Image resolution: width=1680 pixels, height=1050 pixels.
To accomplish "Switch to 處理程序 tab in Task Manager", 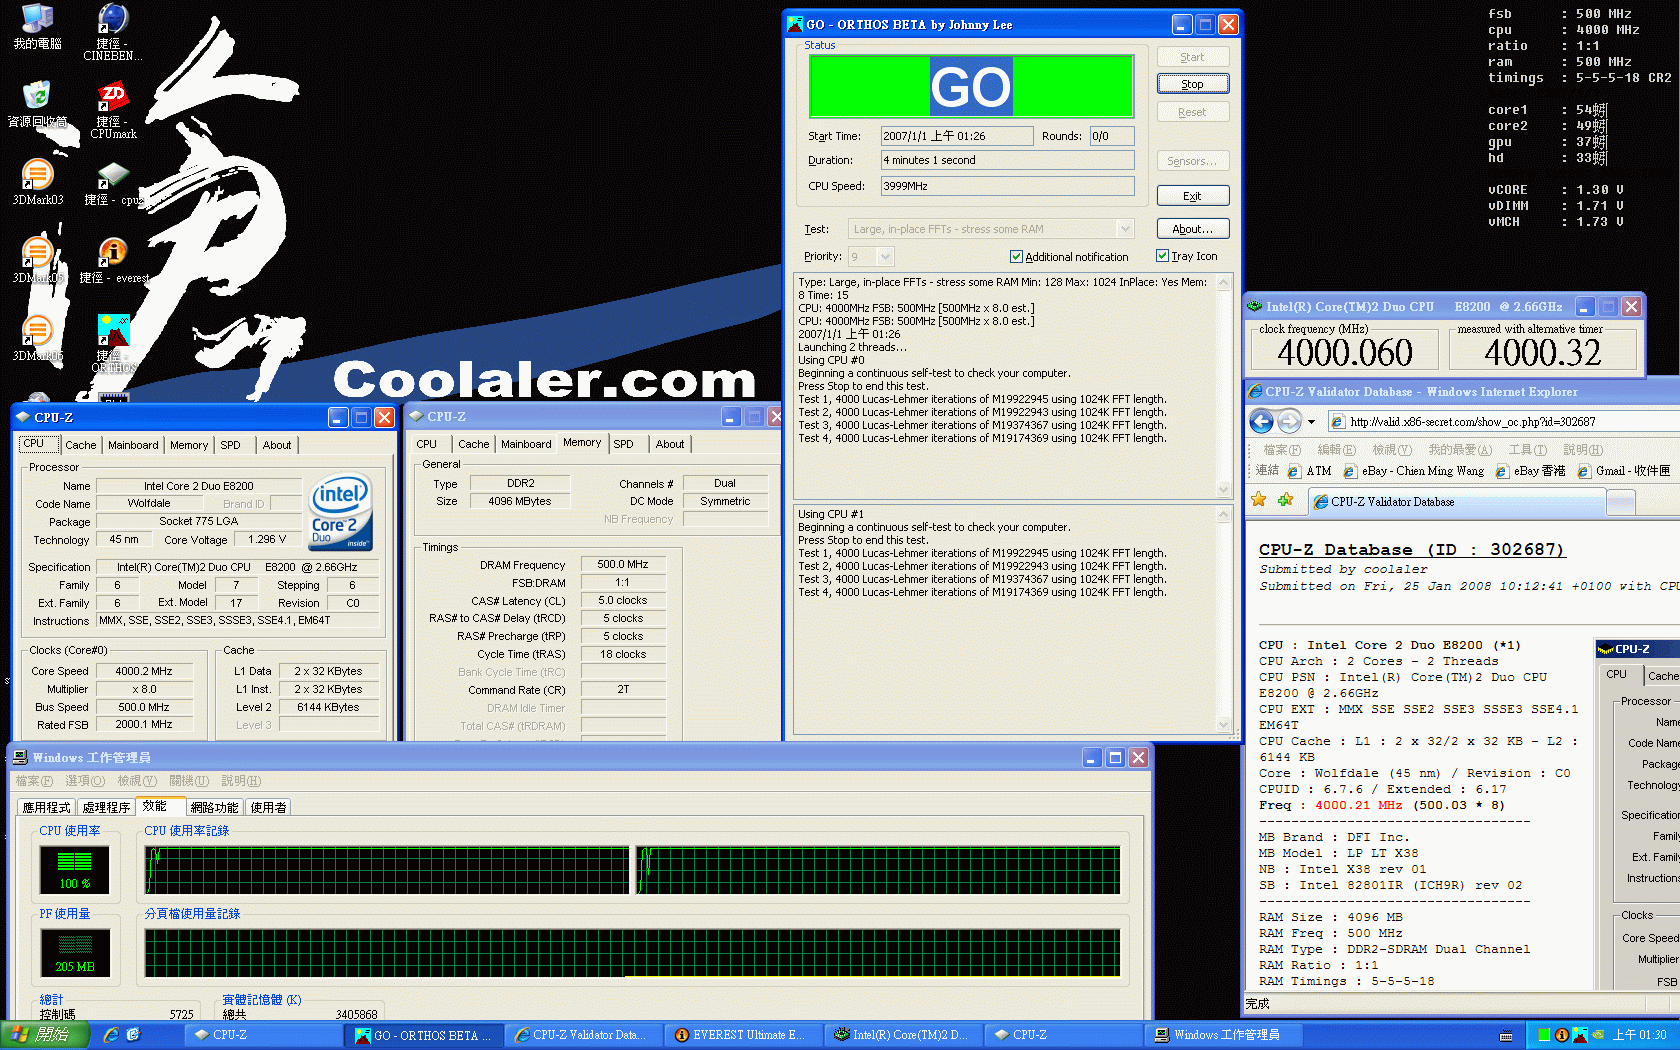I will [107, 807].
